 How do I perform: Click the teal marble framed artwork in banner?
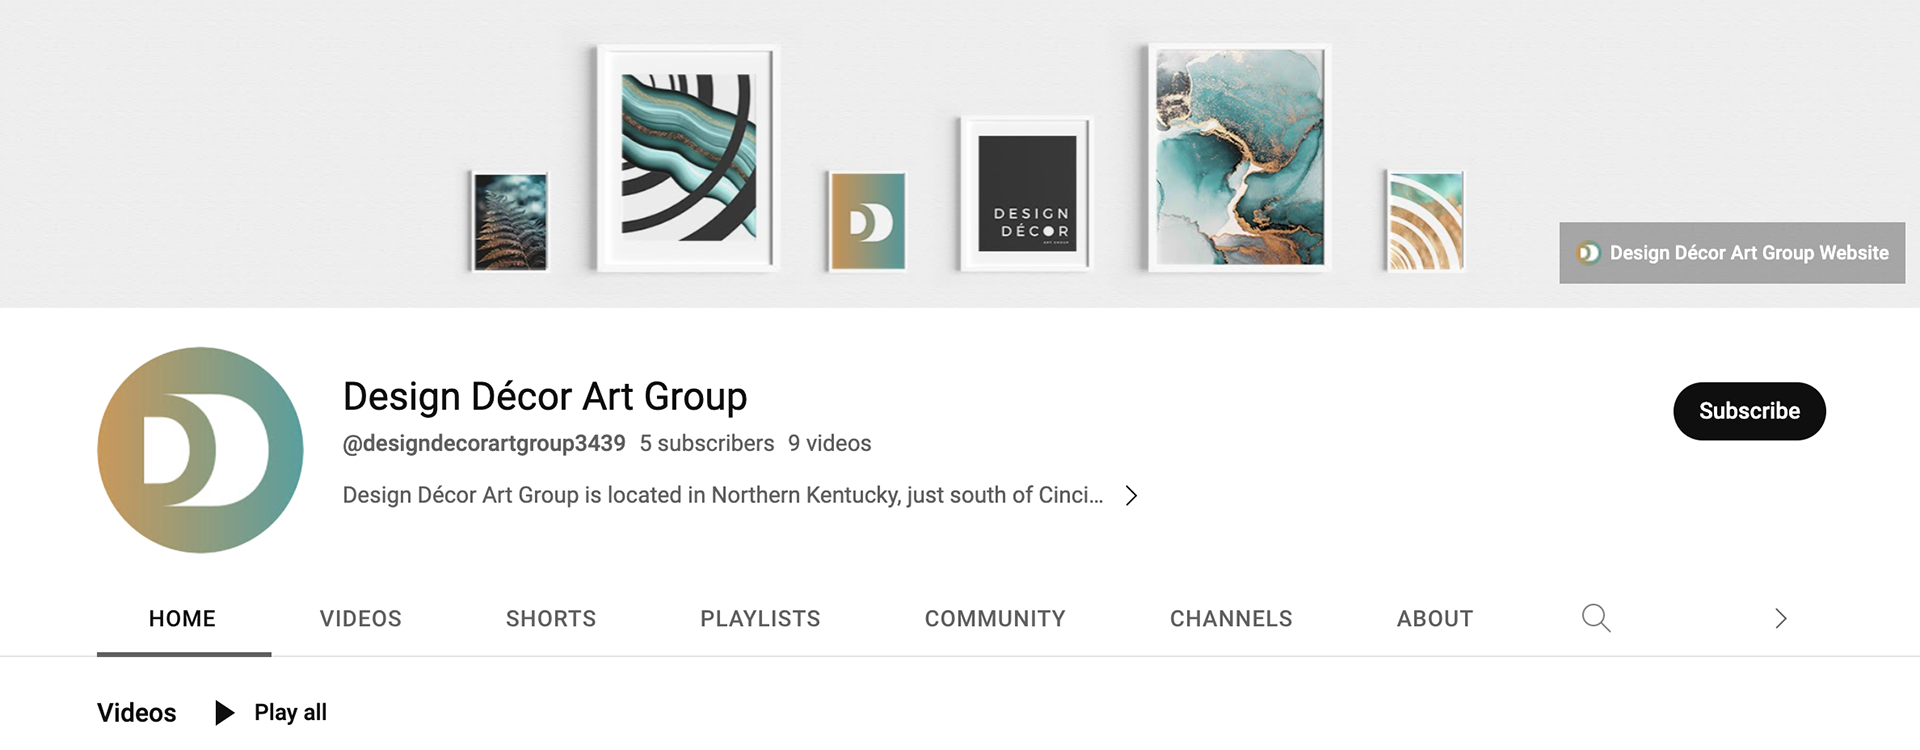pyautogui.click(x=1239, y=157)
